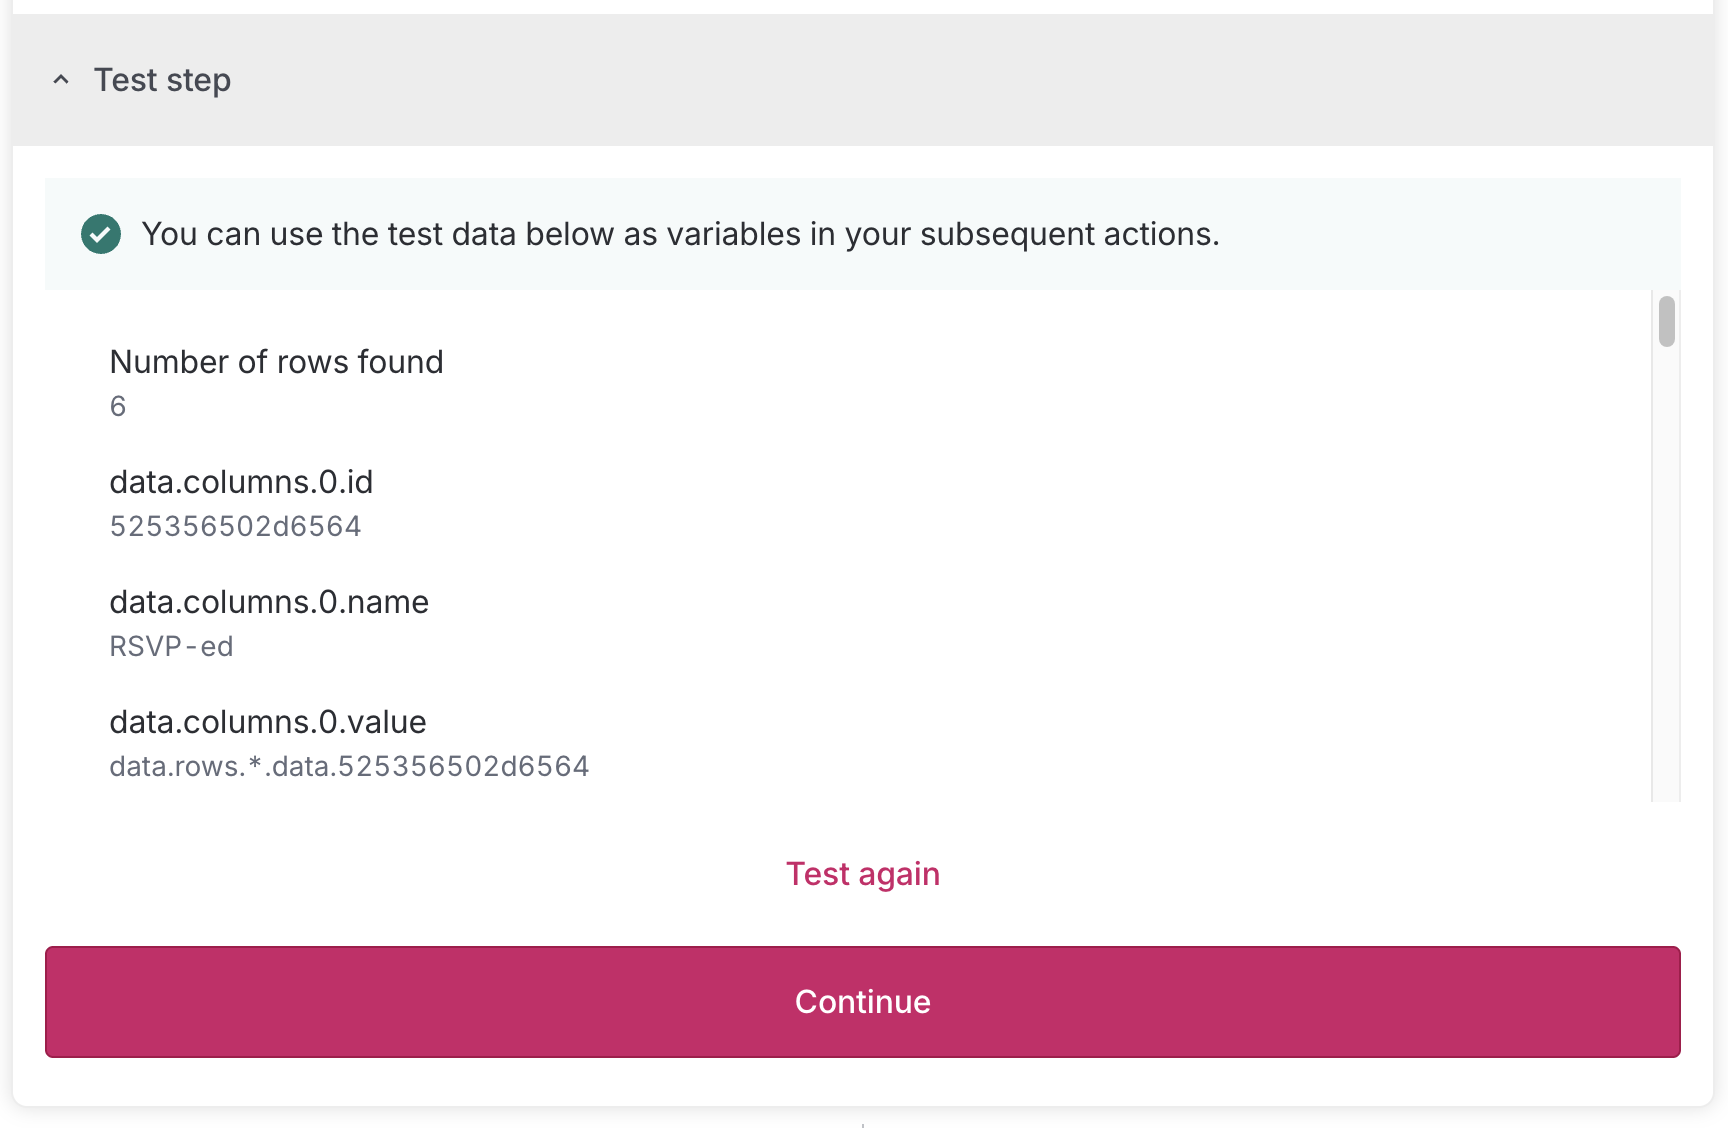Click the RSVP-ed name value
This screenshot has width=1728, height=1128.
click(x=171, y=646)
